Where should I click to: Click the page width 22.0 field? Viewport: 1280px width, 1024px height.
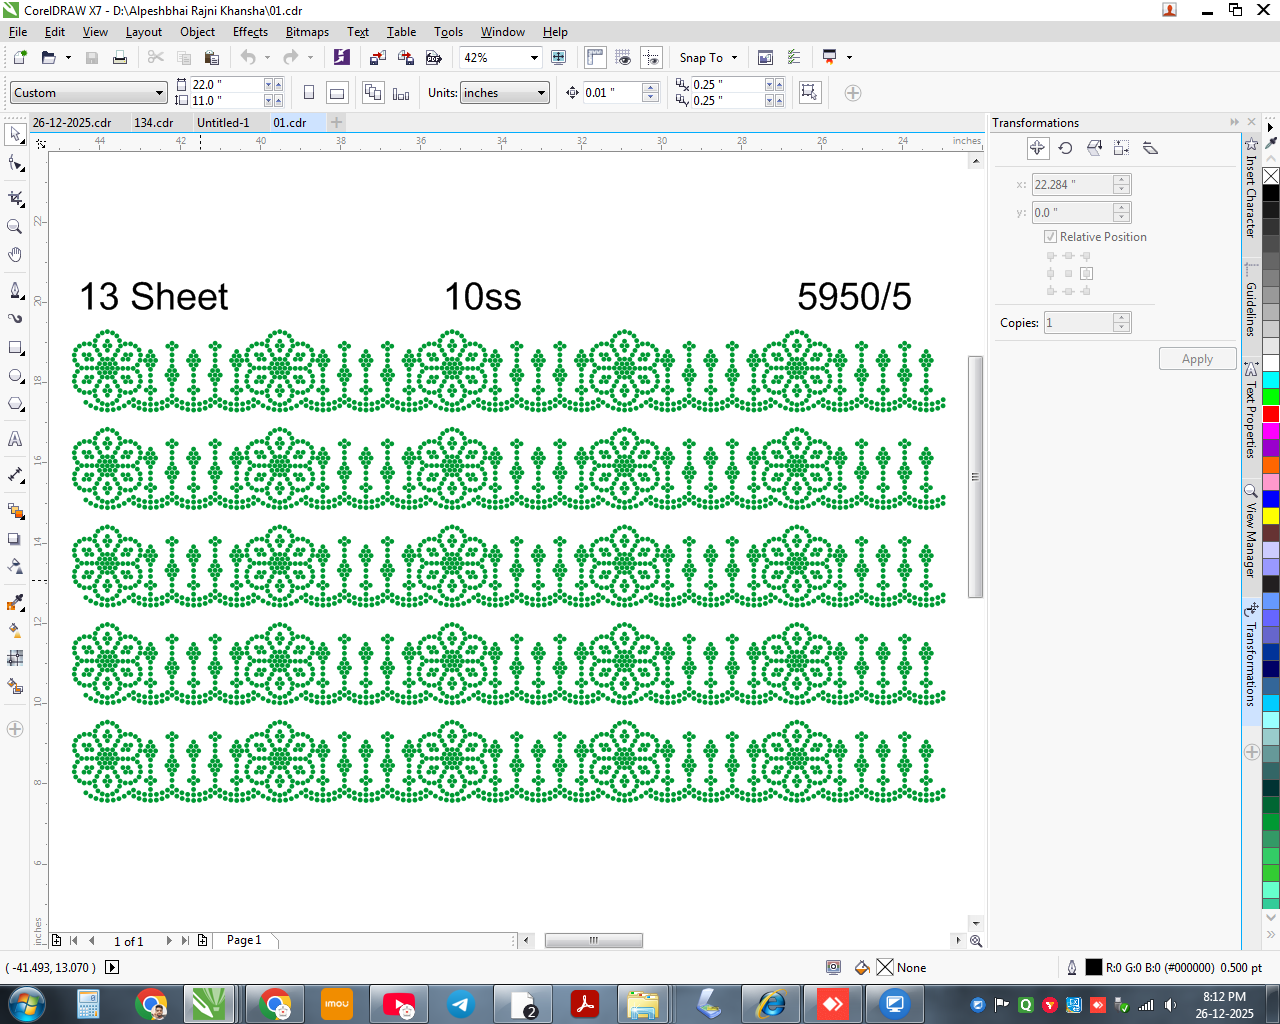click(226, 85)
